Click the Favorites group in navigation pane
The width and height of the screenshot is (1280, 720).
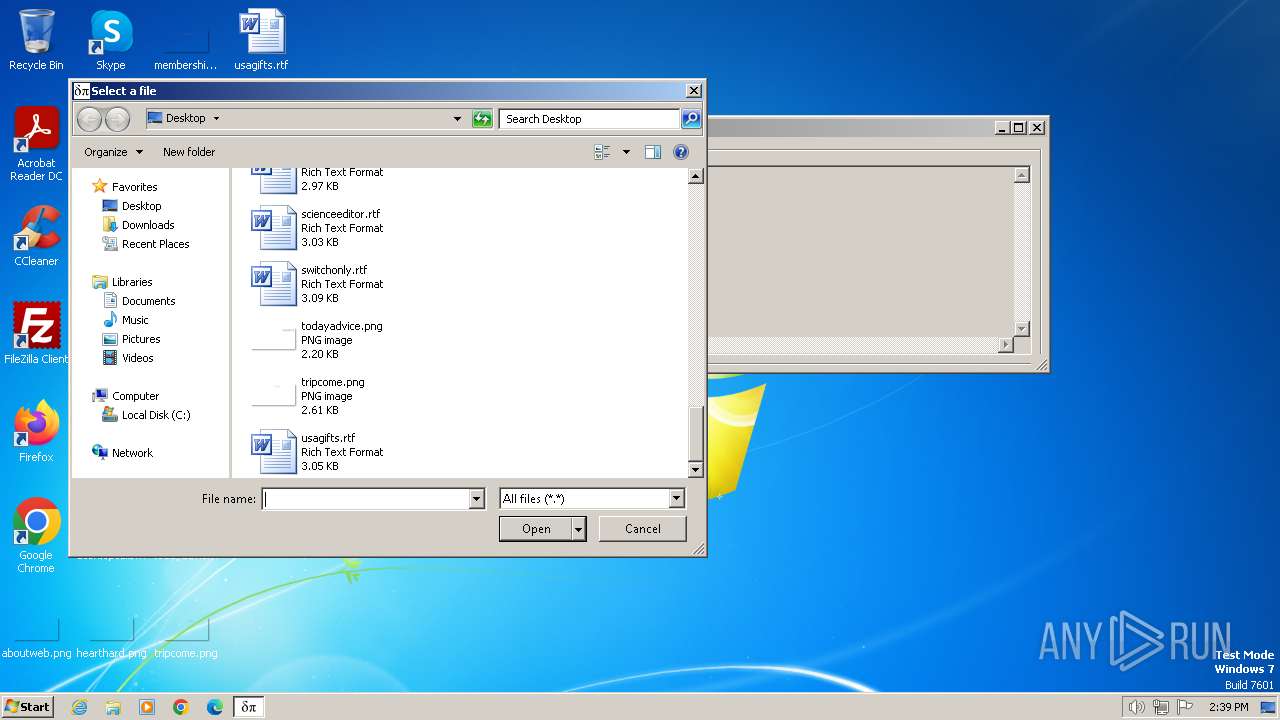click(134, 187)
